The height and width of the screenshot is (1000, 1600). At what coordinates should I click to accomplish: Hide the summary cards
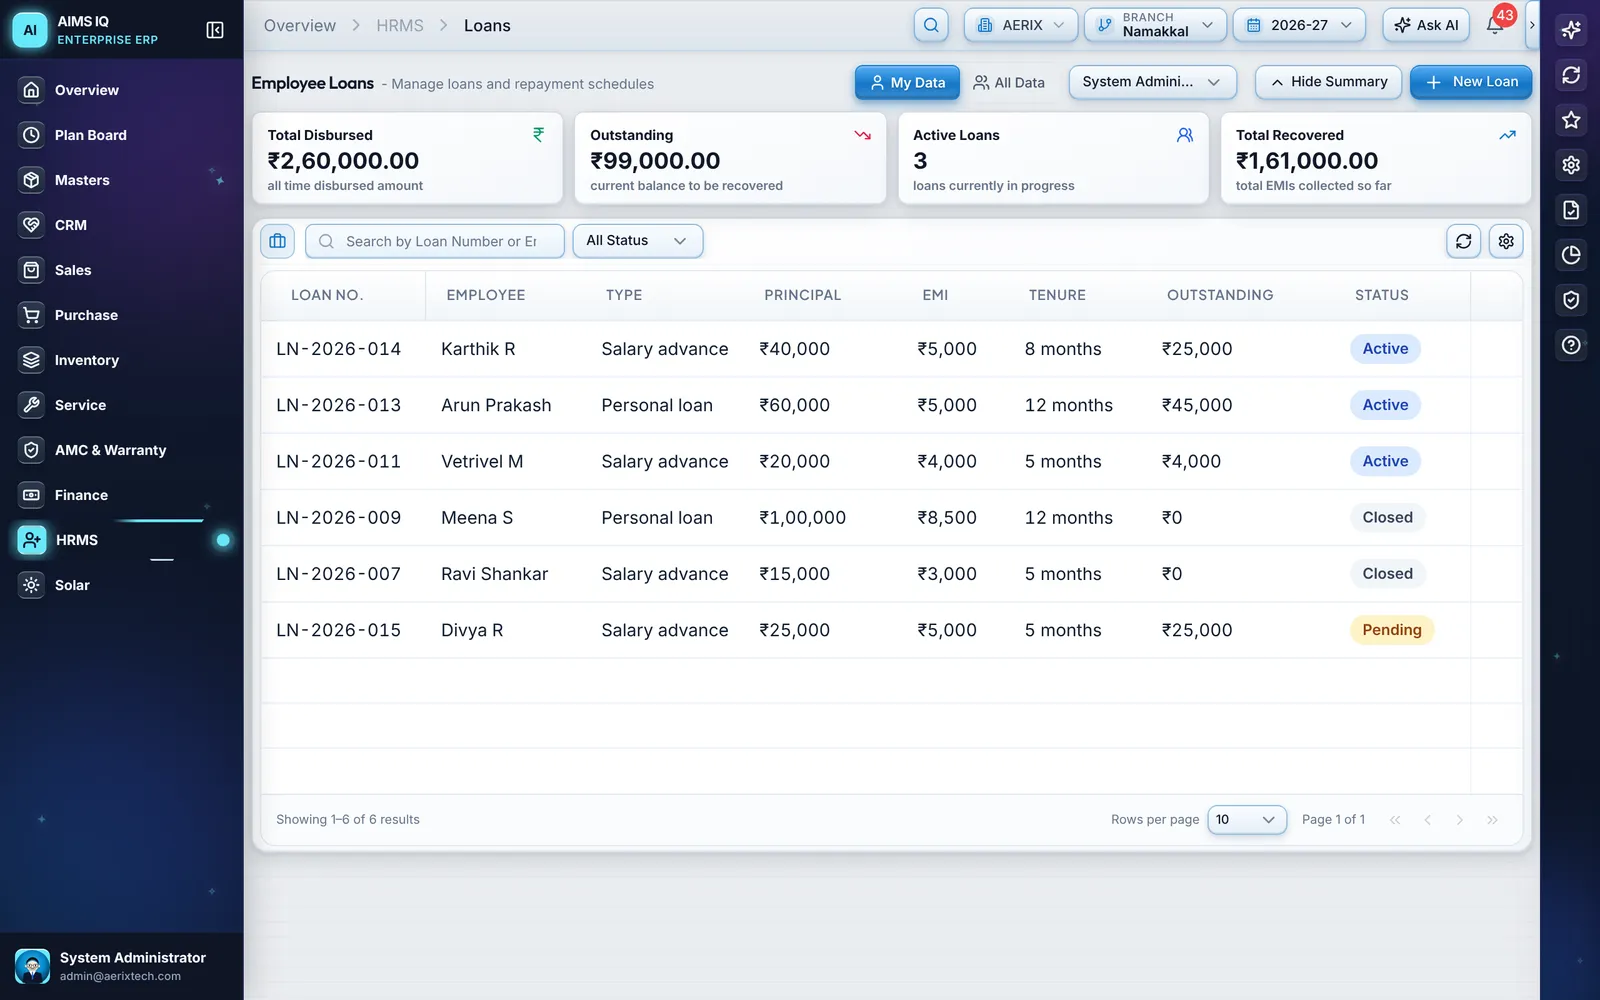tap(1328, 82)
